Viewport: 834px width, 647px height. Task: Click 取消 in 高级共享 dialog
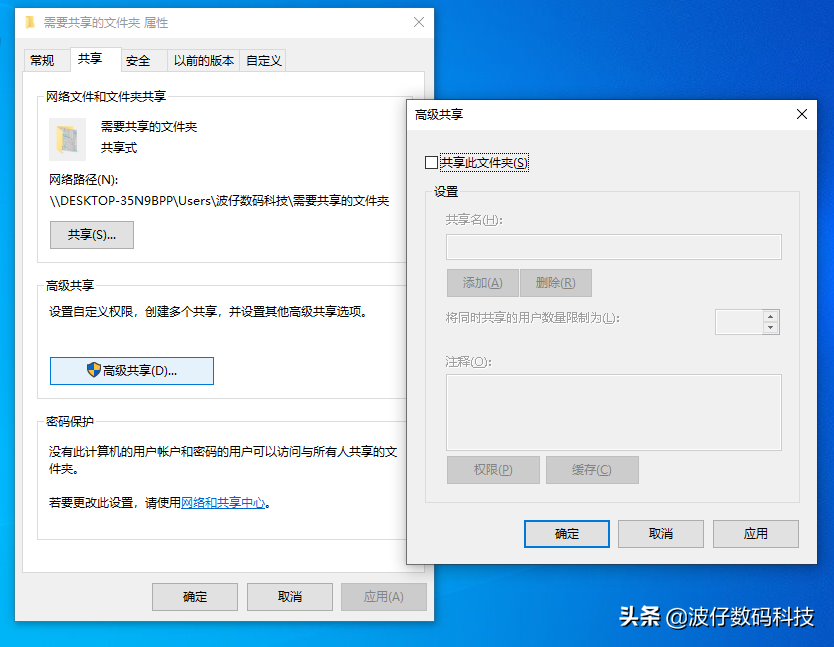pyautogui.click(x=661, y=534)
